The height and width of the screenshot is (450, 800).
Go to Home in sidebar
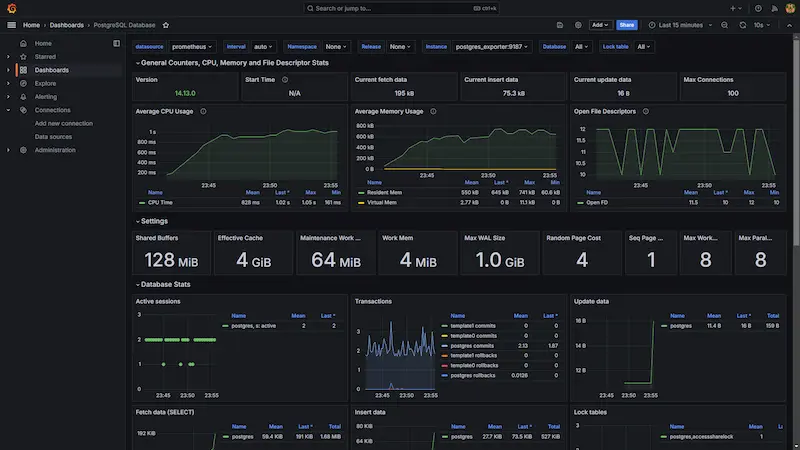tap(43, 43)
